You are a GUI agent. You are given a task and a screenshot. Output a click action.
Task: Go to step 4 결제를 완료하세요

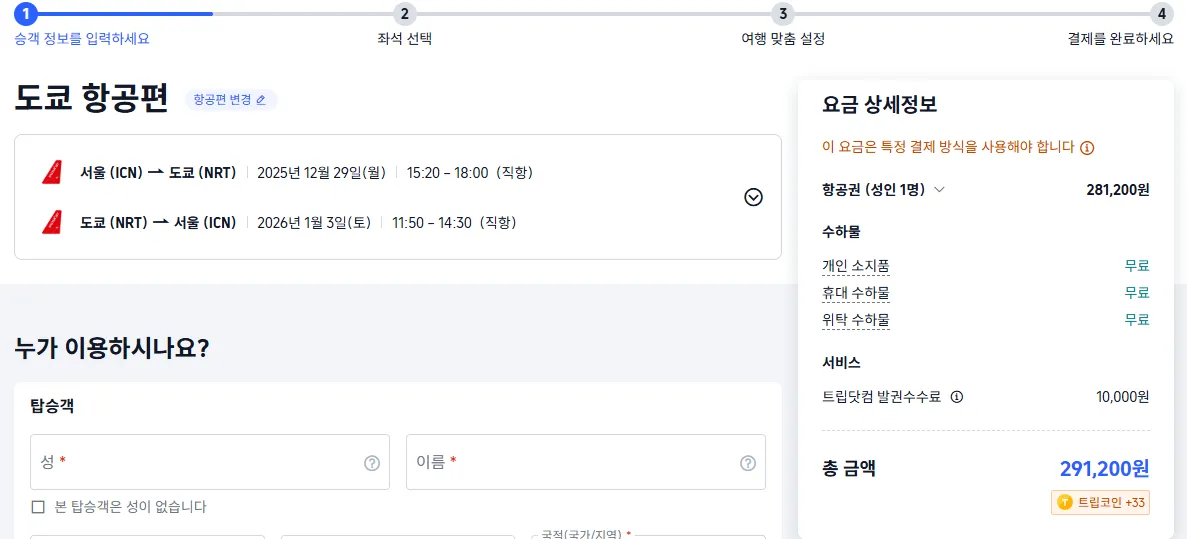(1160, 14)
